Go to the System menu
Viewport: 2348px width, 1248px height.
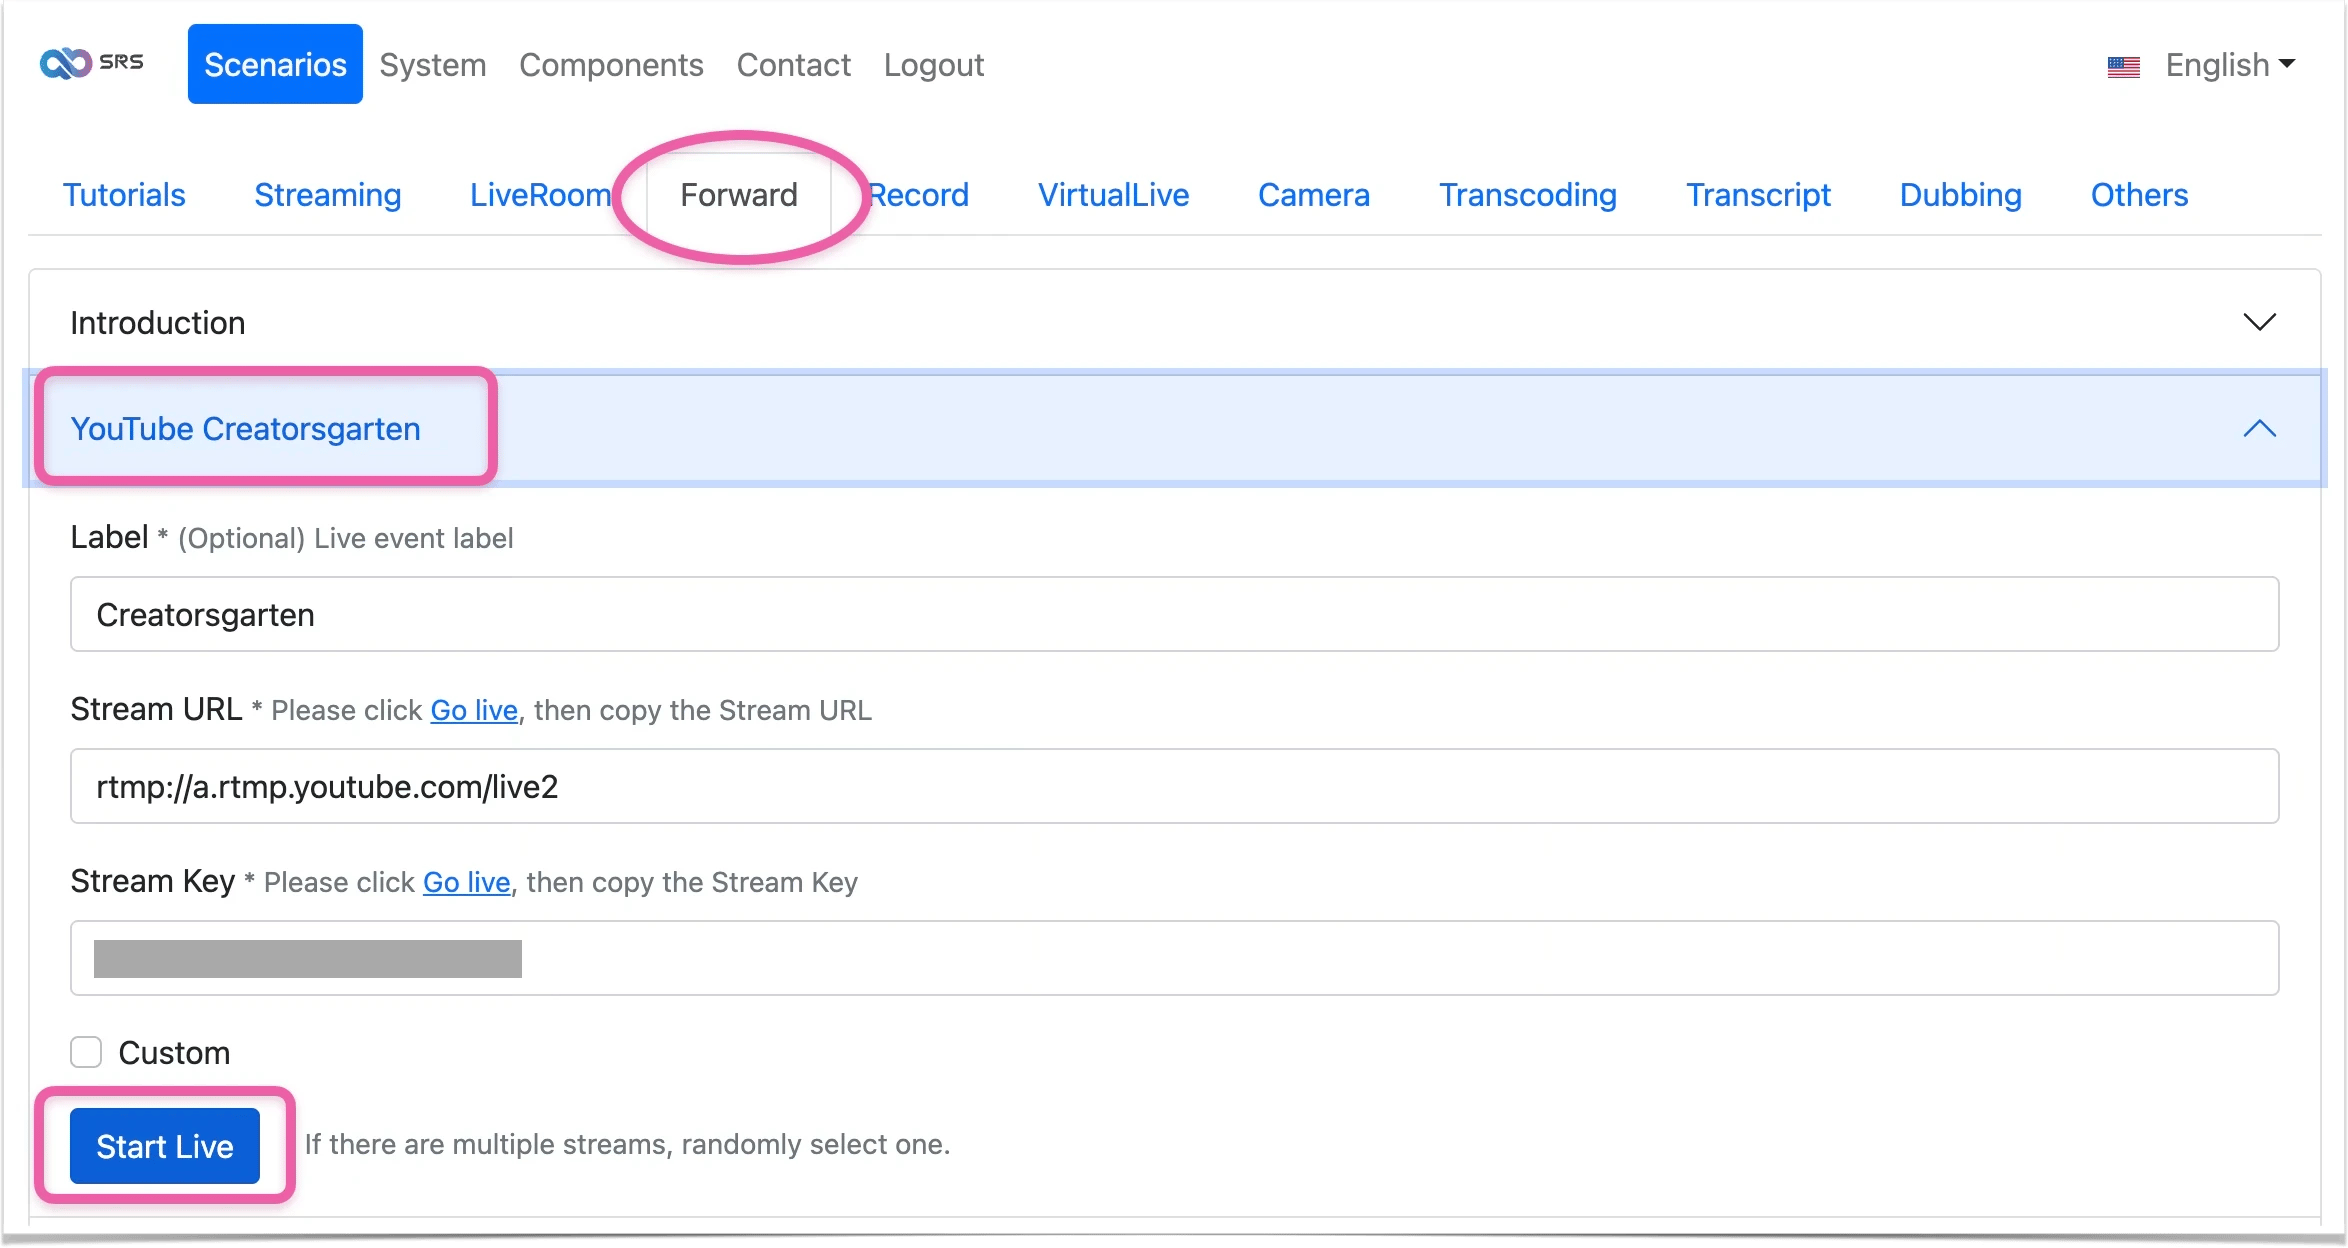pyautogui.click(x=433, y=65)
